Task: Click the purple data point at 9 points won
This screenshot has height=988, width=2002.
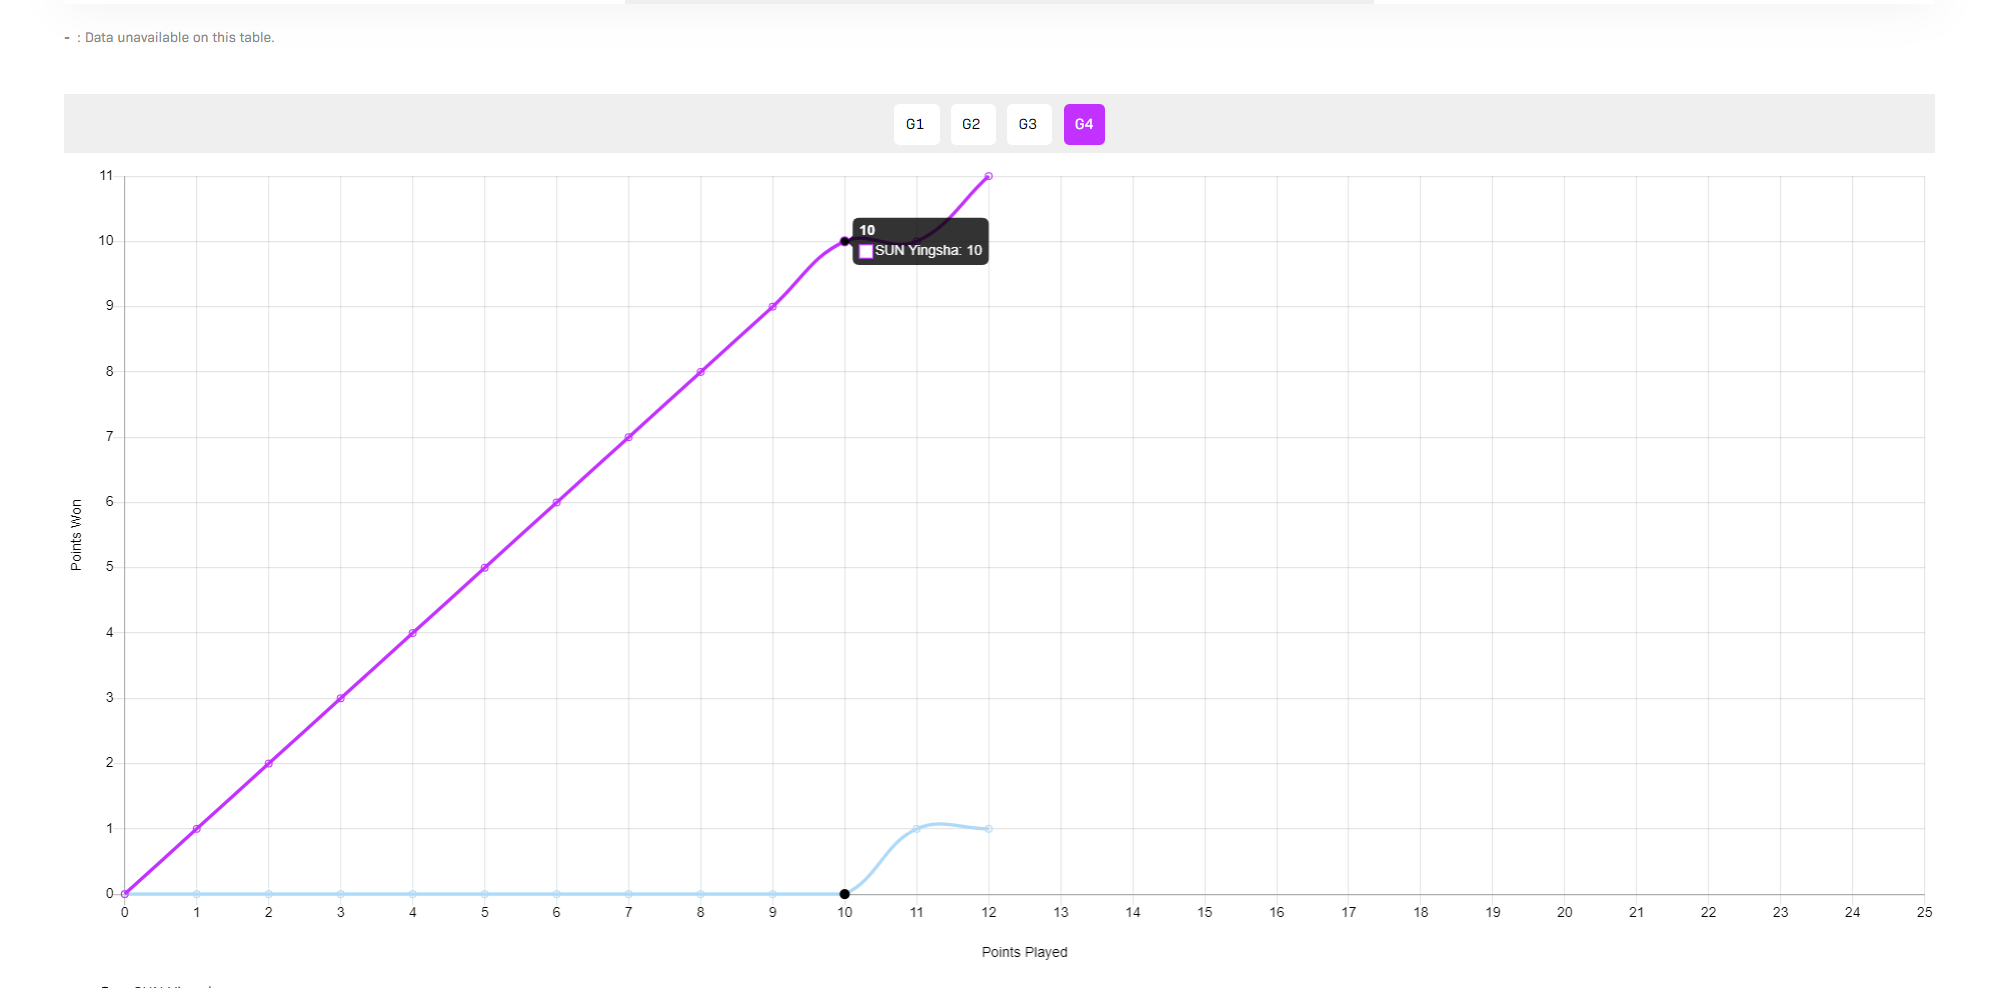Action: 773,306
